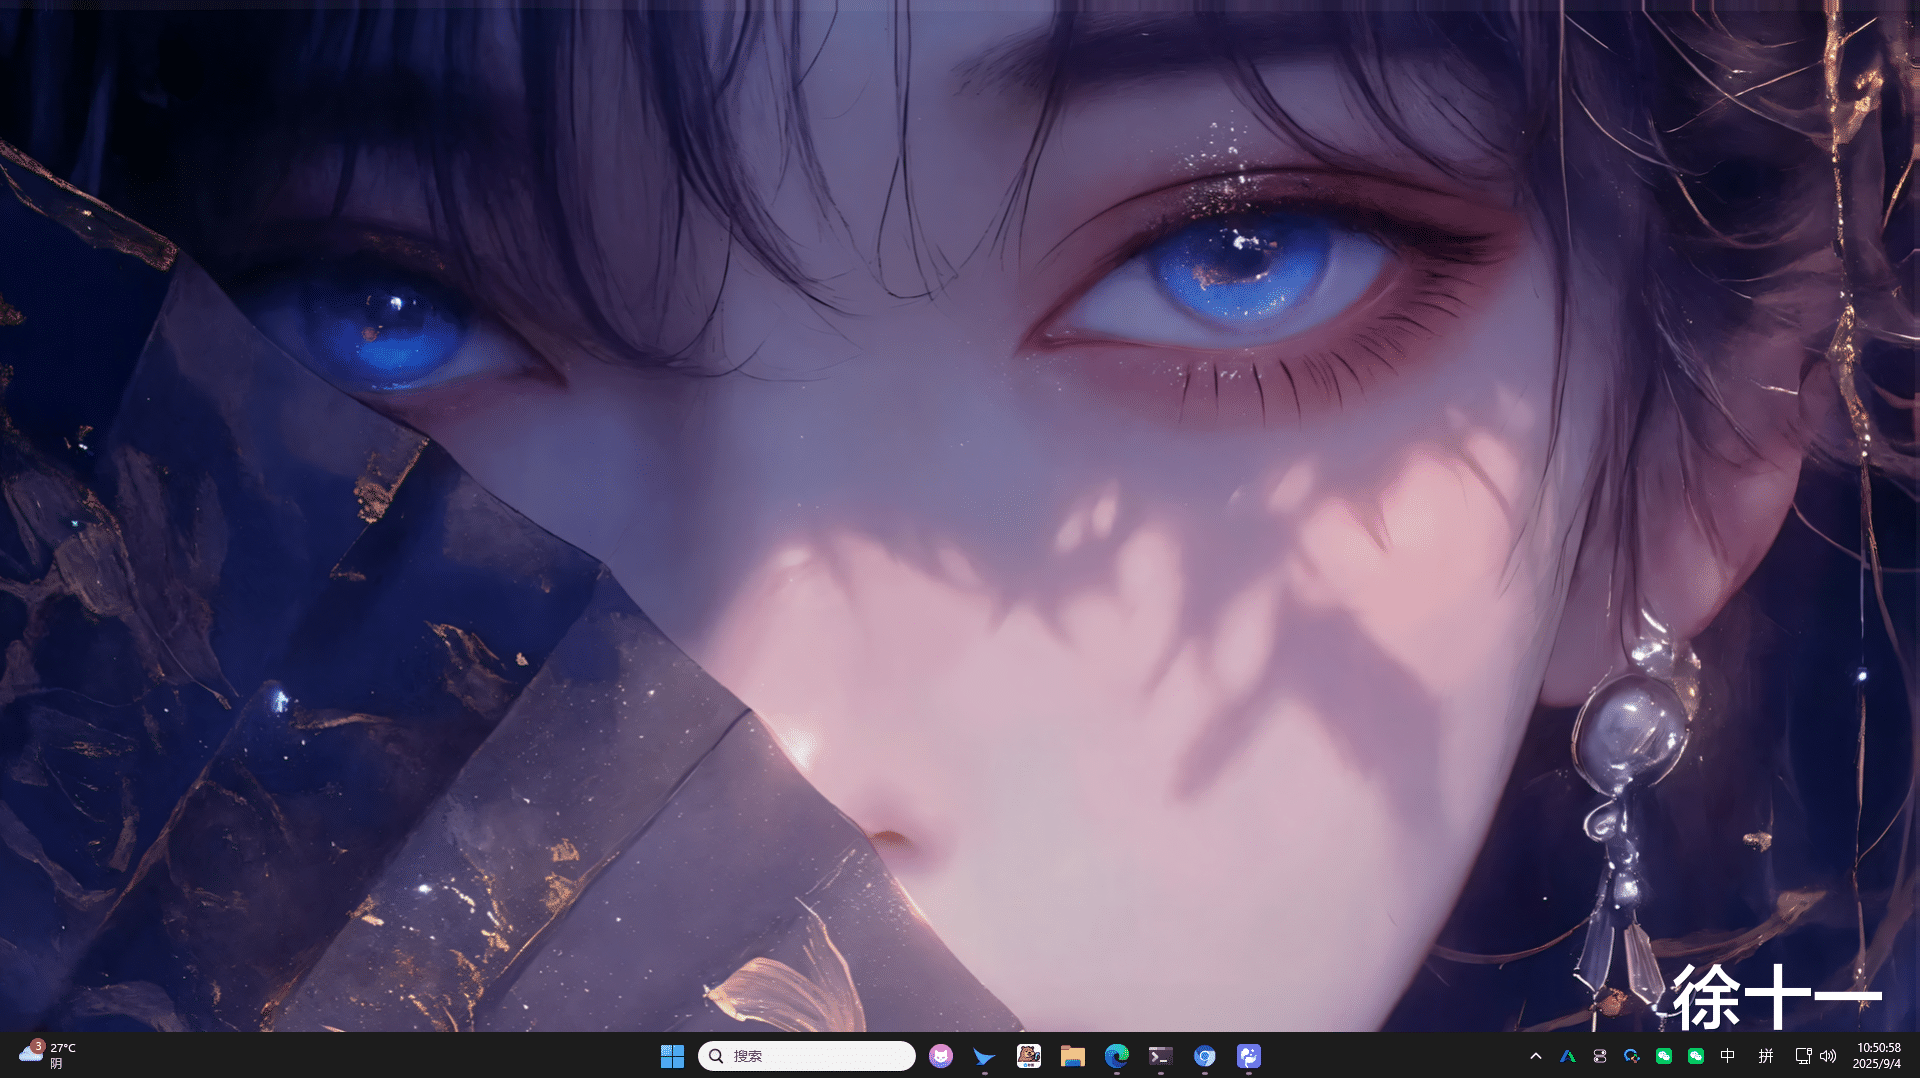
Task: Open the blue bird-wing taskbar app
Action: pyautogui.click(x=985, y=1056)
